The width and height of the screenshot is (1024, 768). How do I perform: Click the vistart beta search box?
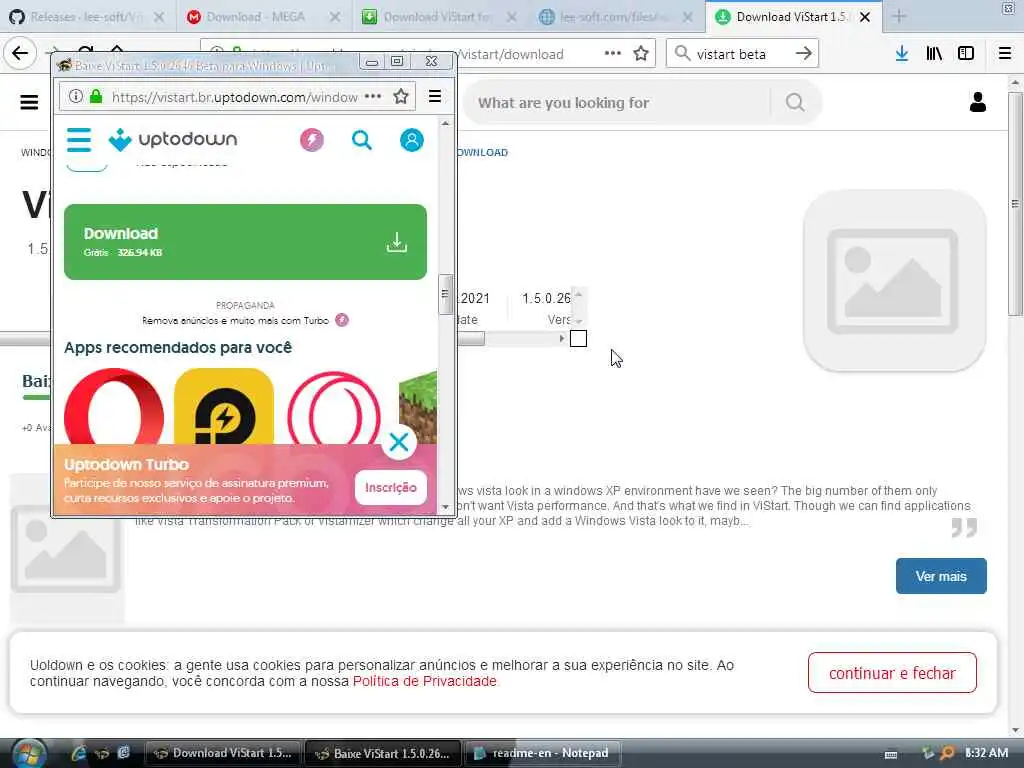(731, 54)
